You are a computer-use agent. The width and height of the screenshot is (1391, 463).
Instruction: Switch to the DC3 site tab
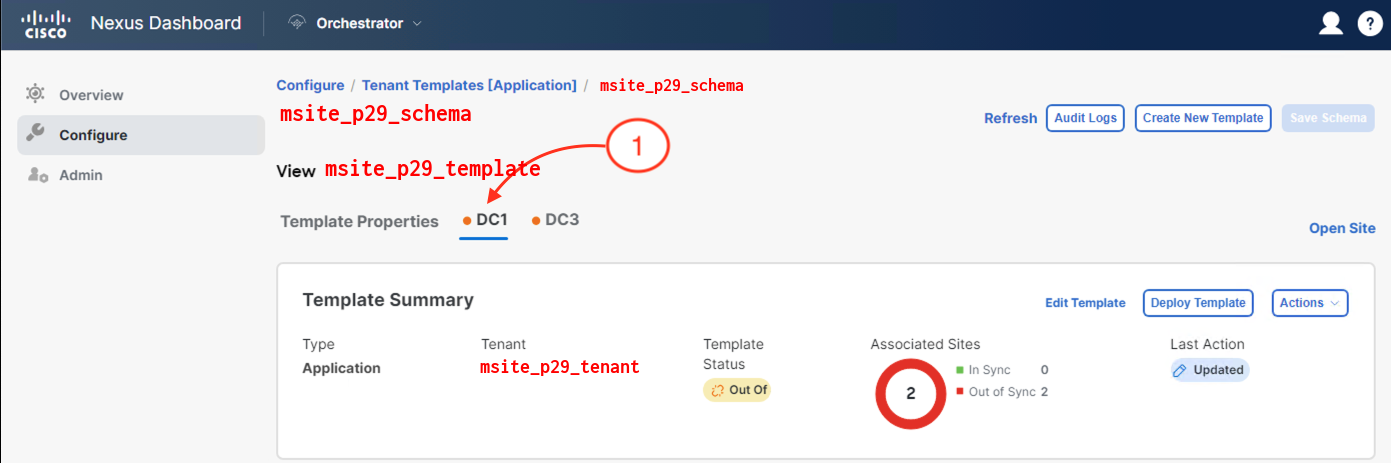pyautogui.click(x=555, y=219)
